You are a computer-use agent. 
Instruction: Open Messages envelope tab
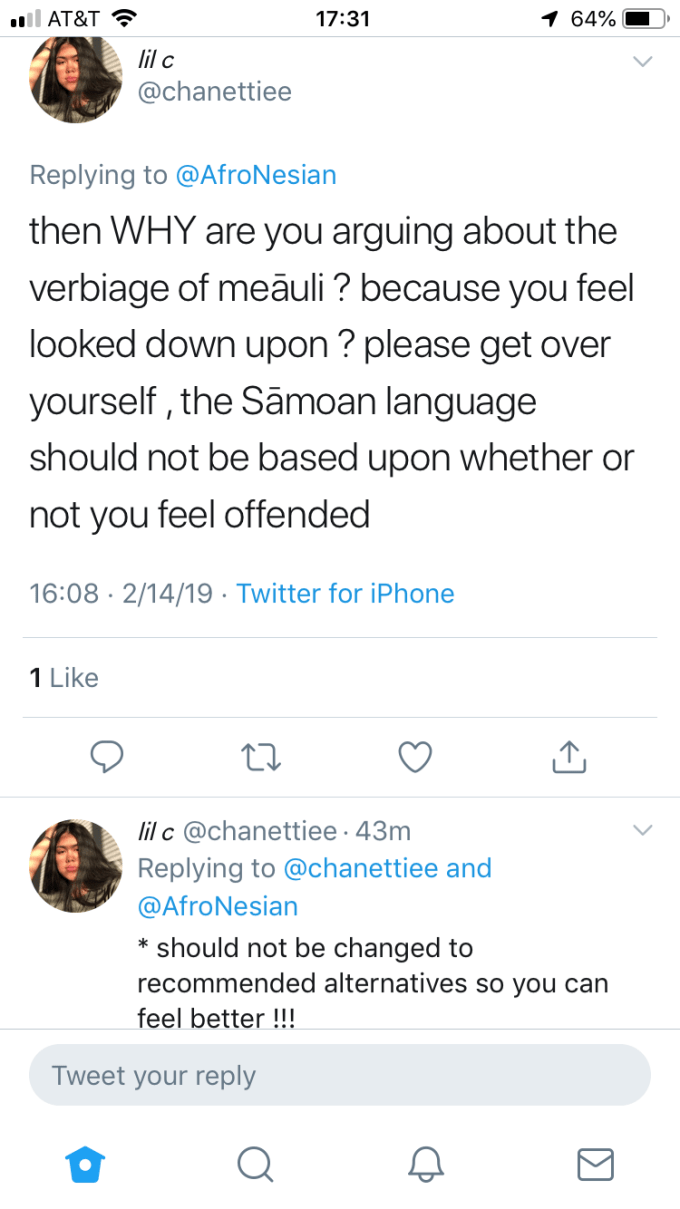596,1163
